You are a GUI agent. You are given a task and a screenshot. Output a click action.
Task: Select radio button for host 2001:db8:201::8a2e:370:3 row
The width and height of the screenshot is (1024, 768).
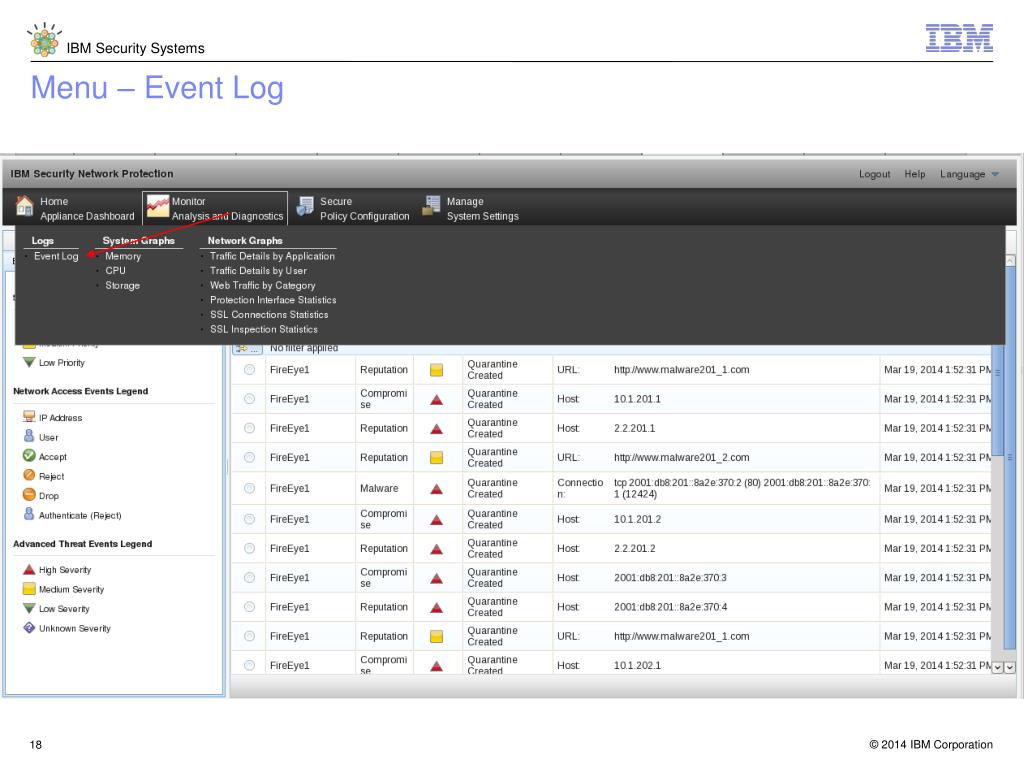pyautogui.click(x=249, y=578)
